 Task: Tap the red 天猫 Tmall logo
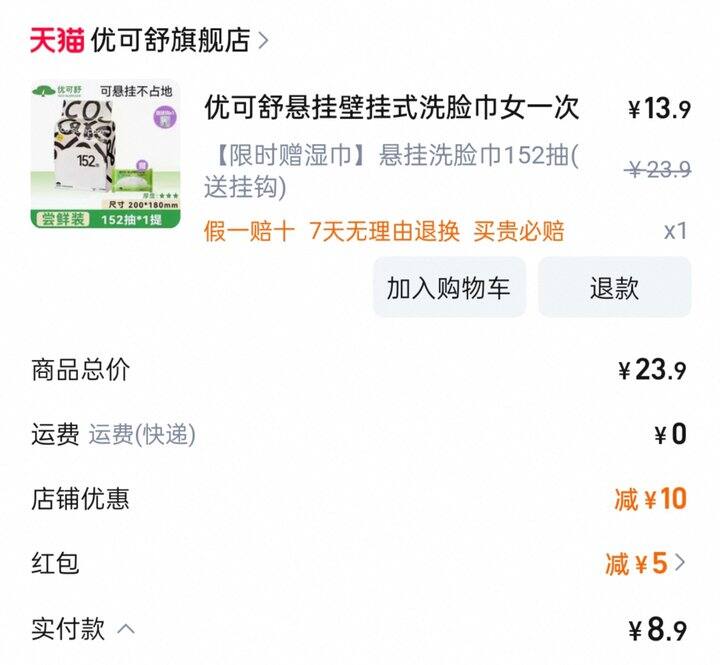(x=57, y=40)
